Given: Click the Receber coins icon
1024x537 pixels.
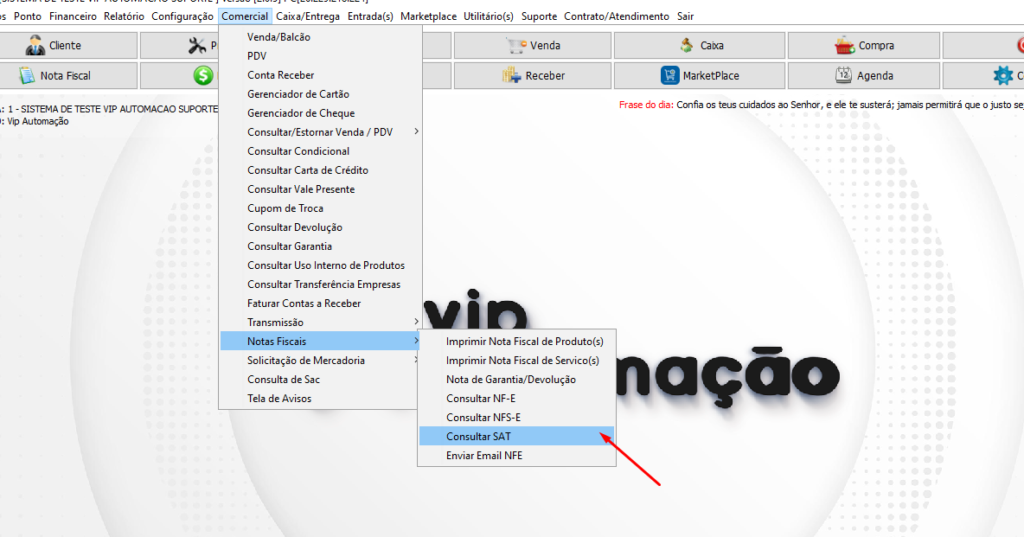Looking at the screenshot, I should pos(511,75).
